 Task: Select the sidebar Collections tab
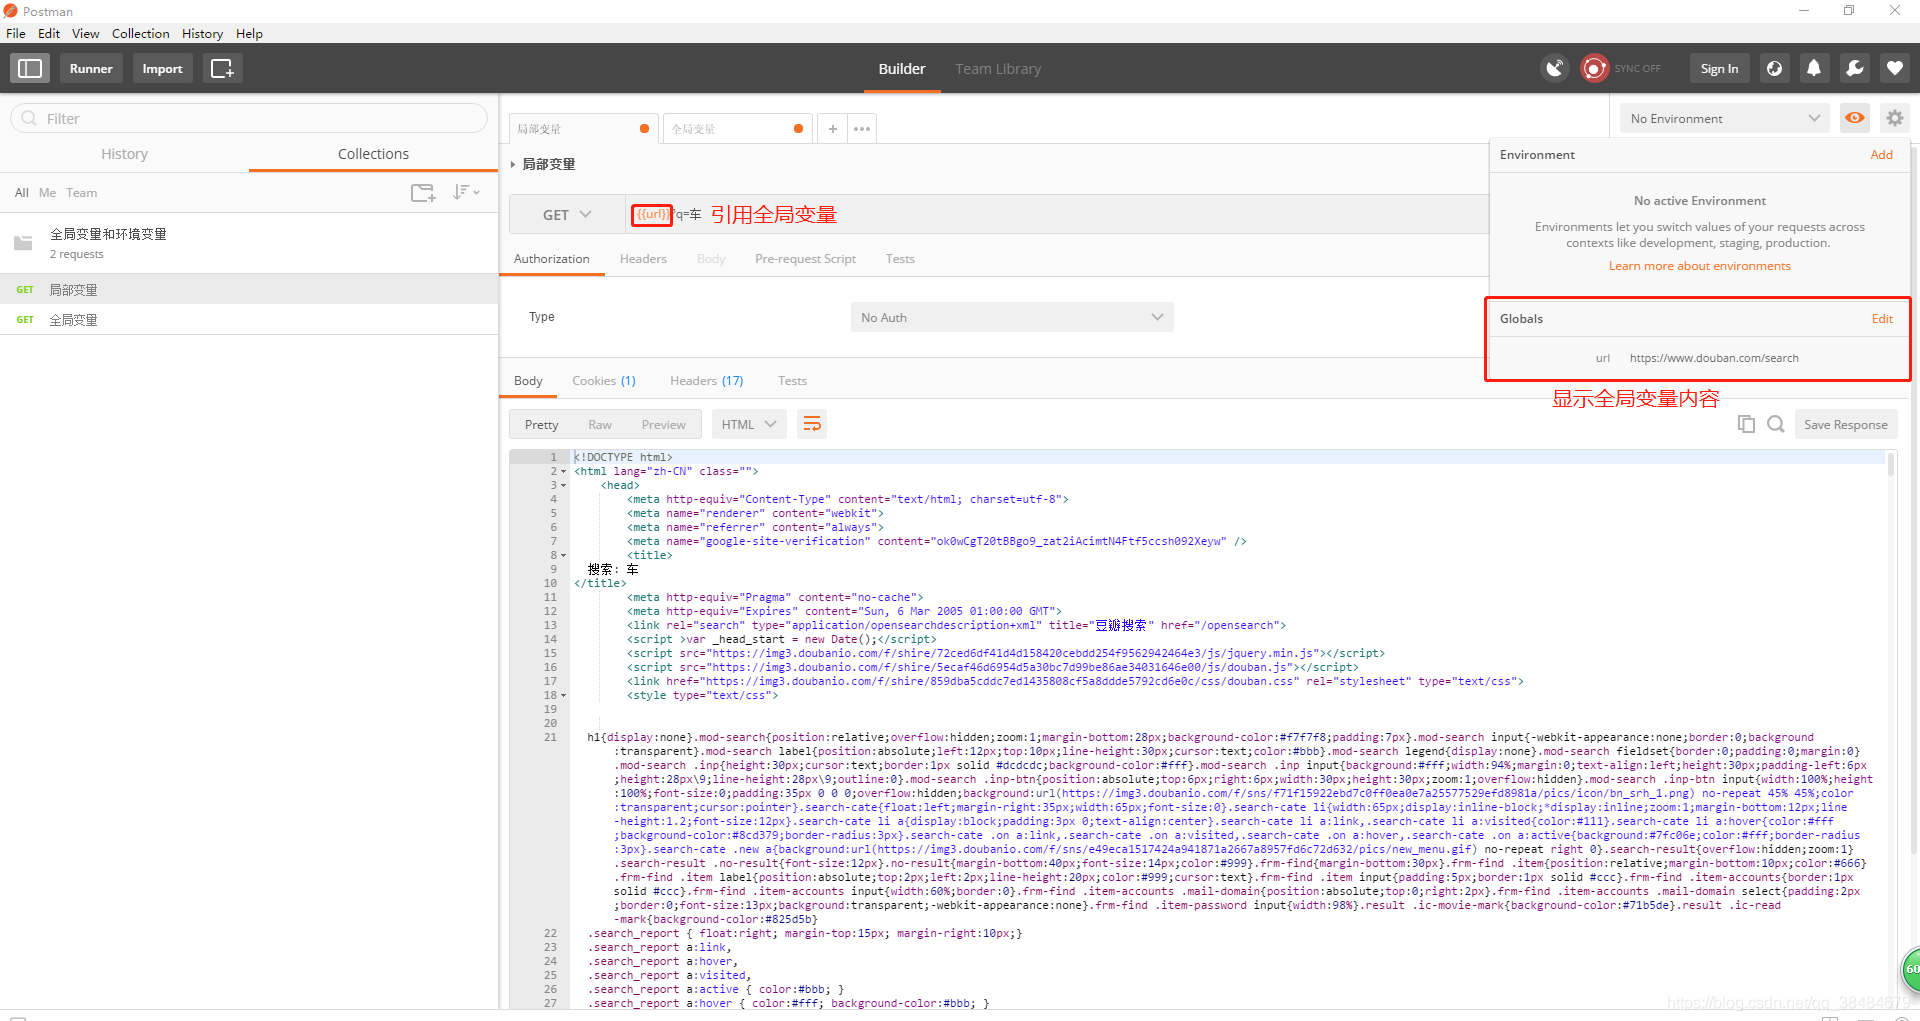(x=373, y=154)
